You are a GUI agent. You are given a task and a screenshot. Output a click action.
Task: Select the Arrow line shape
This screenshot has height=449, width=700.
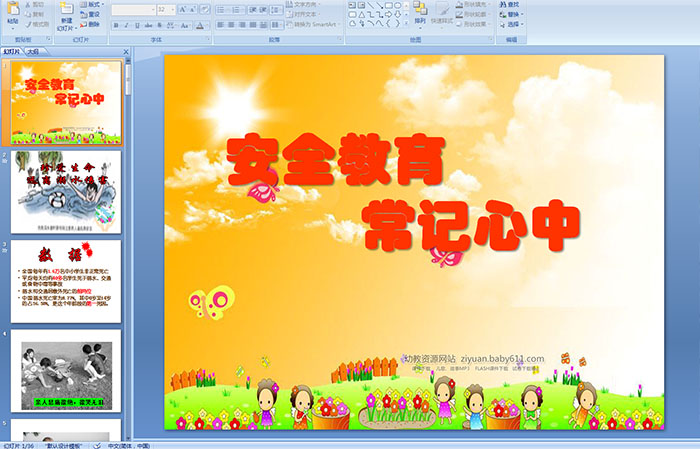coord(379,5)
